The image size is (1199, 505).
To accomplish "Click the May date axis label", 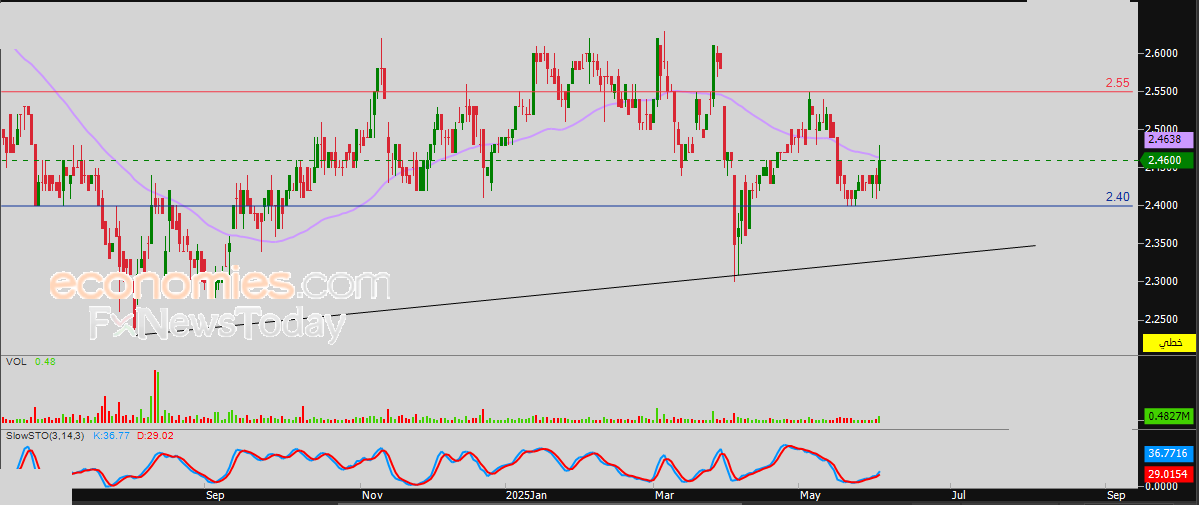I will coord(811,497).
